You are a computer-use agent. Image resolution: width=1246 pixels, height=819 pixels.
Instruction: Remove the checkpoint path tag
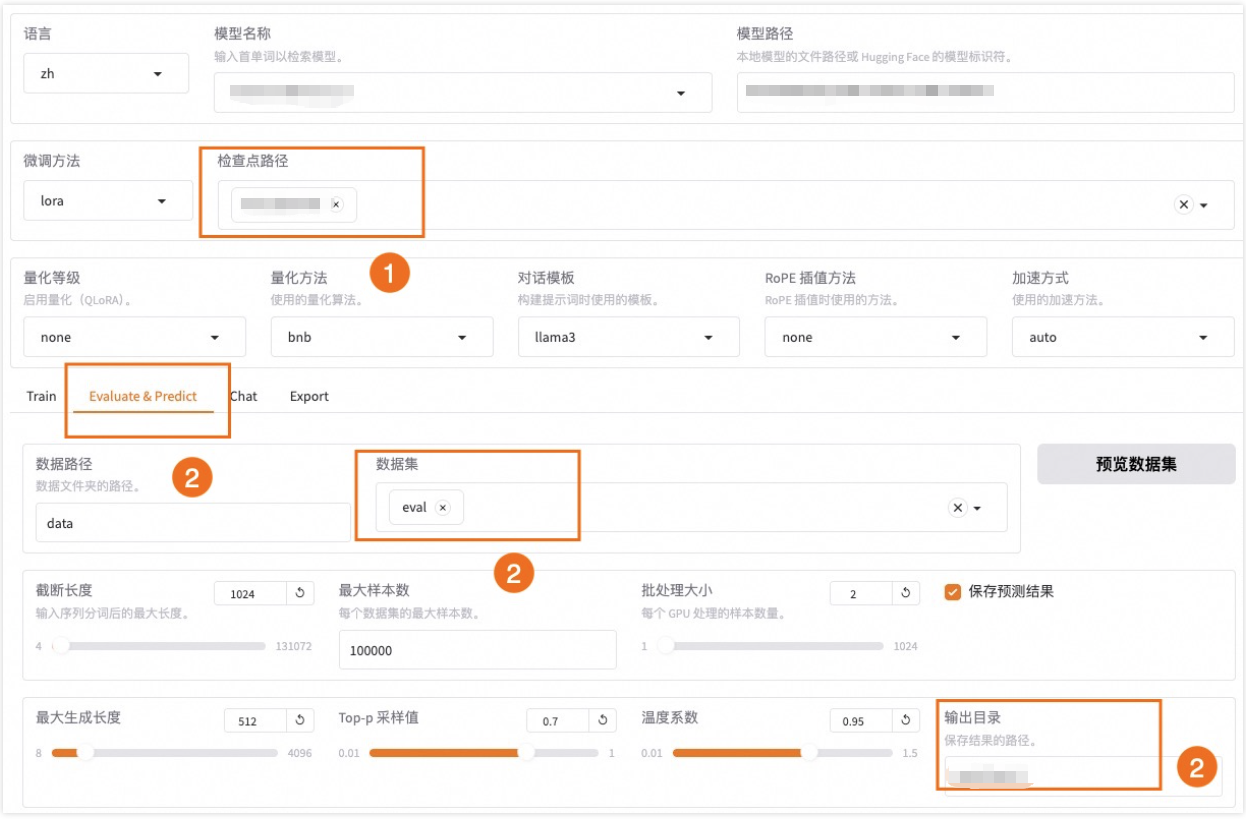(336, 204)
